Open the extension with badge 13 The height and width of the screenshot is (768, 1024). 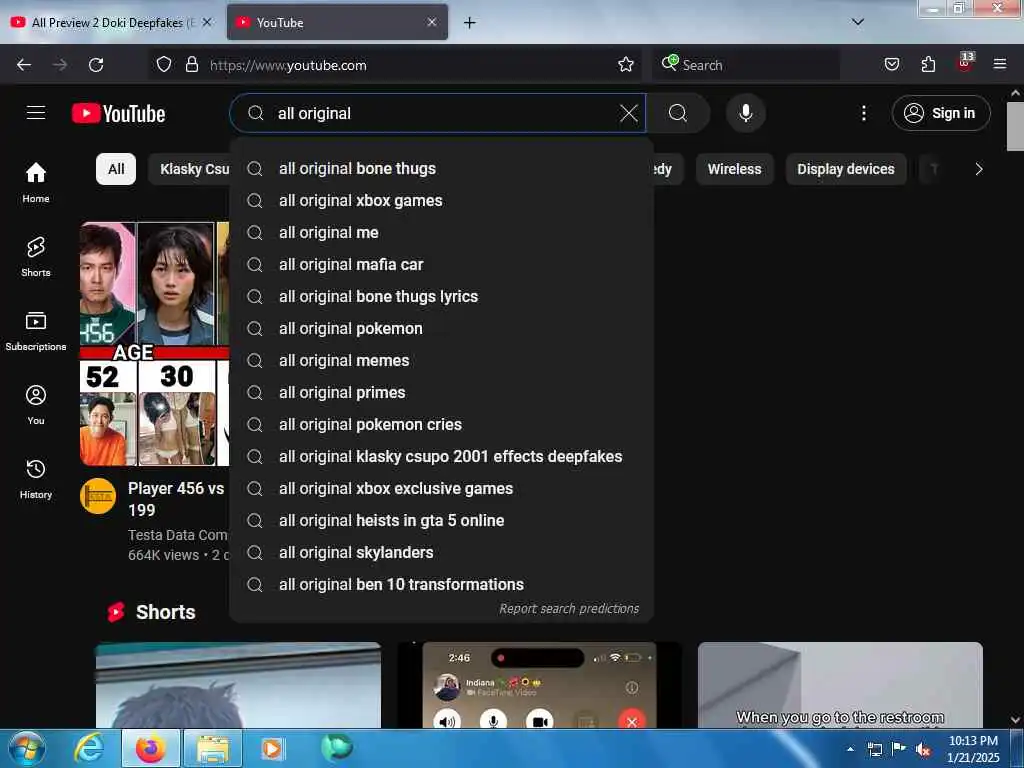[965, 63]
